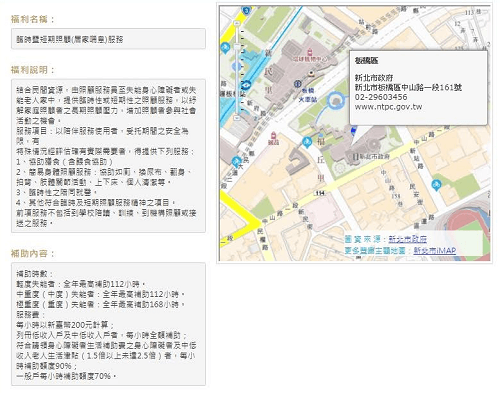Click the 新北市政府 building icon on map

tap(356, 156)
